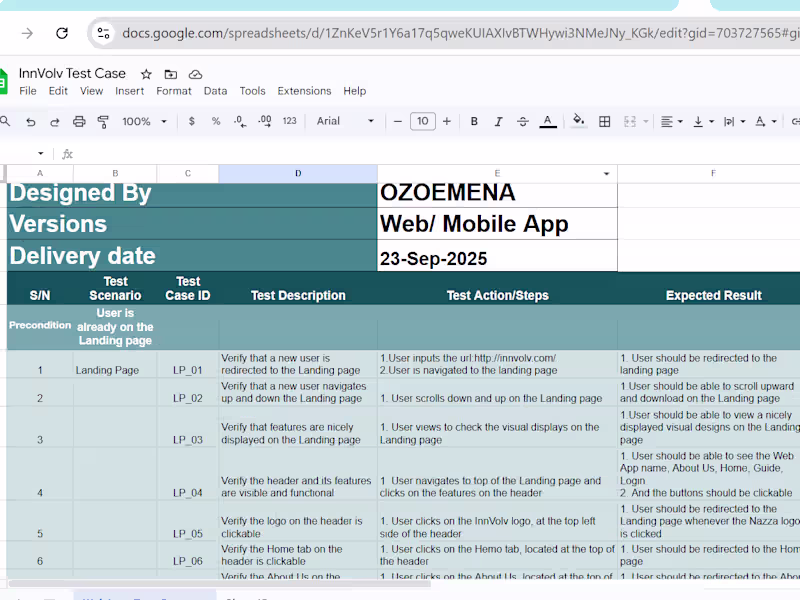Image resolution: width=800 pixels, height=600 pixels.
Task: Redo the last action
Action: pyautogui.click(x=55, y=121)
